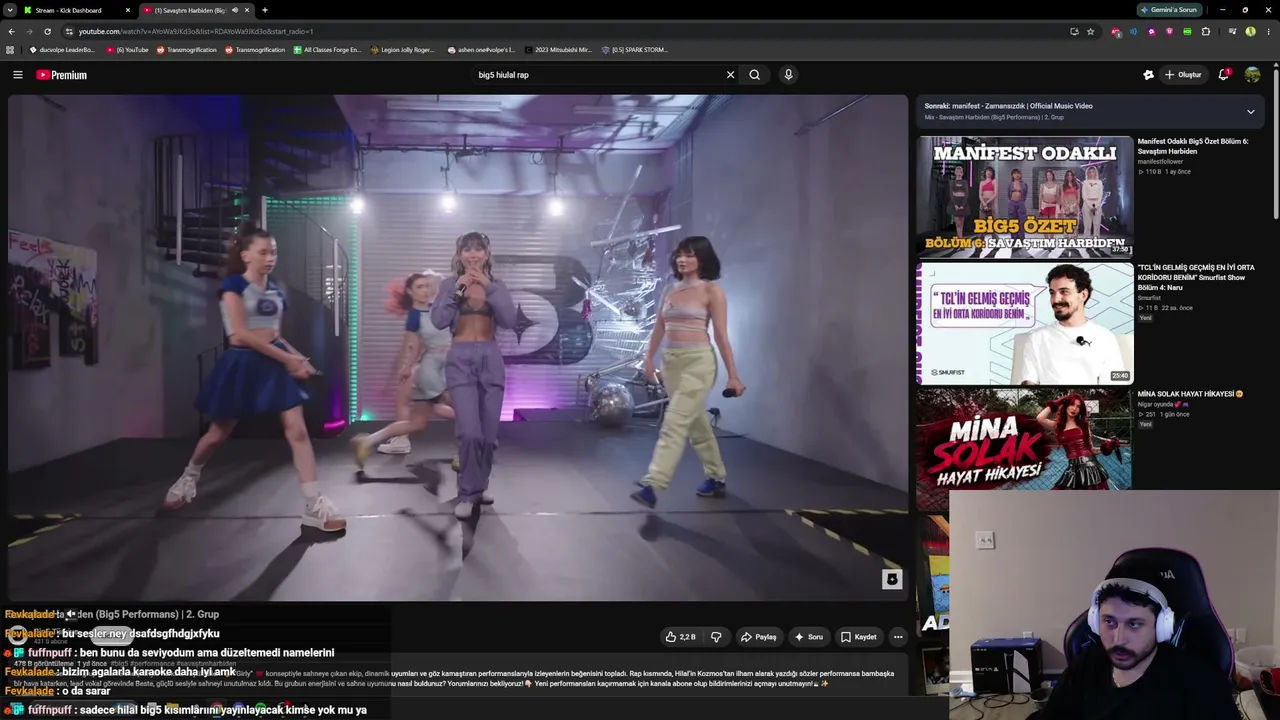Open the Manifest Odaklı Big5 Özet thumbnail
The width and height of the screenshot is (1280, 720).
pos(1025,196)
